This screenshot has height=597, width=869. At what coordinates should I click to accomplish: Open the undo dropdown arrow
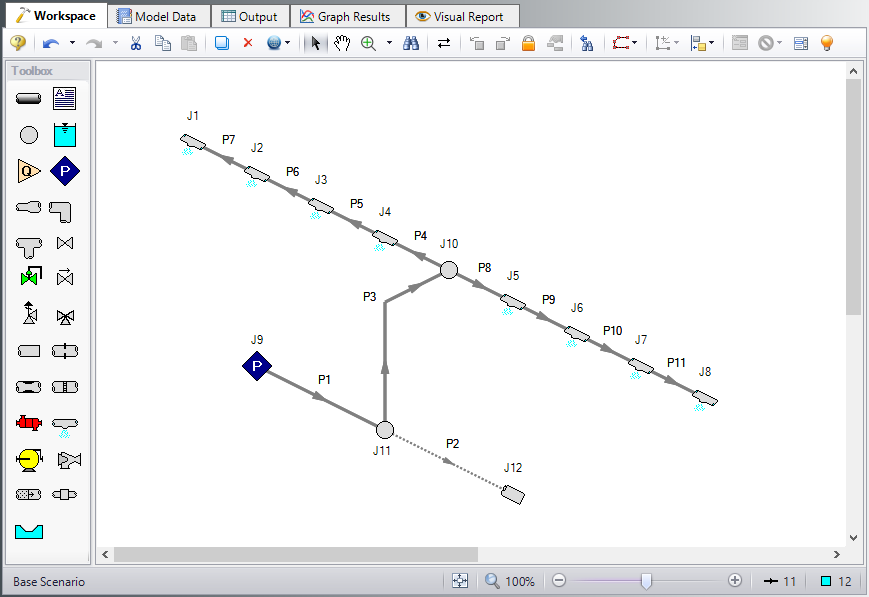[72, 43]
